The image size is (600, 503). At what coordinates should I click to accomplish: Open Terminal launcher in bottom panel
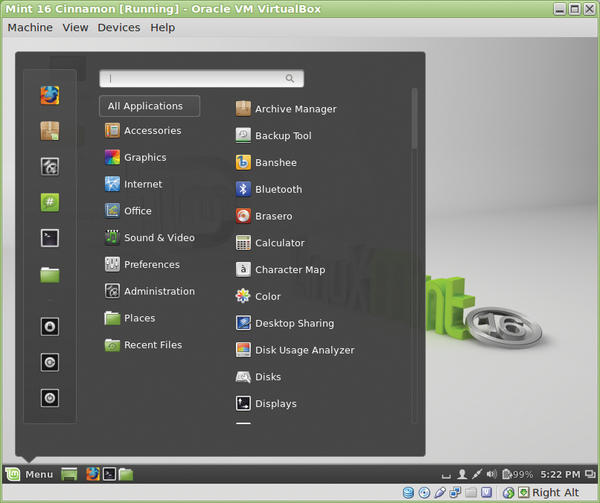pyautogui.click(x=109, y=474)
